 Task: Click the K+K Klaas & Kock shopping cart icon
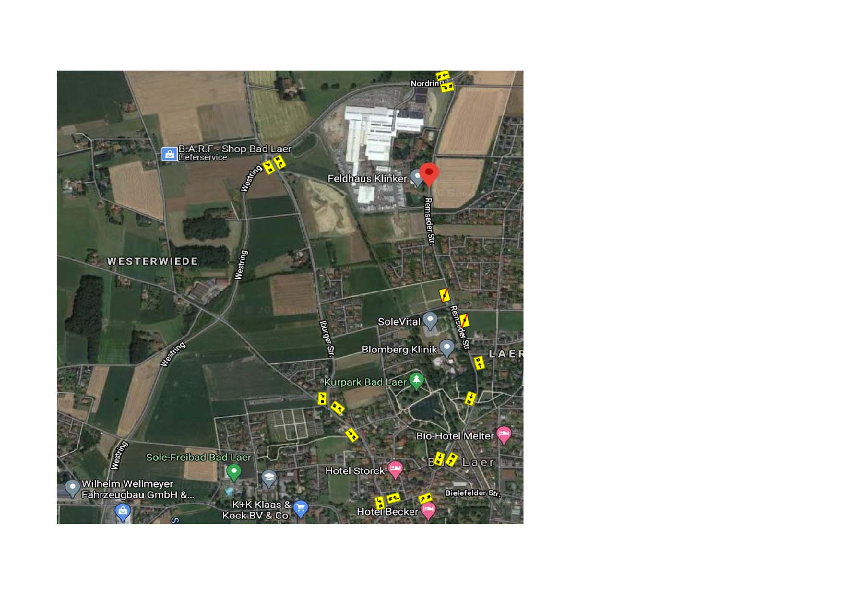coord(301,508)
